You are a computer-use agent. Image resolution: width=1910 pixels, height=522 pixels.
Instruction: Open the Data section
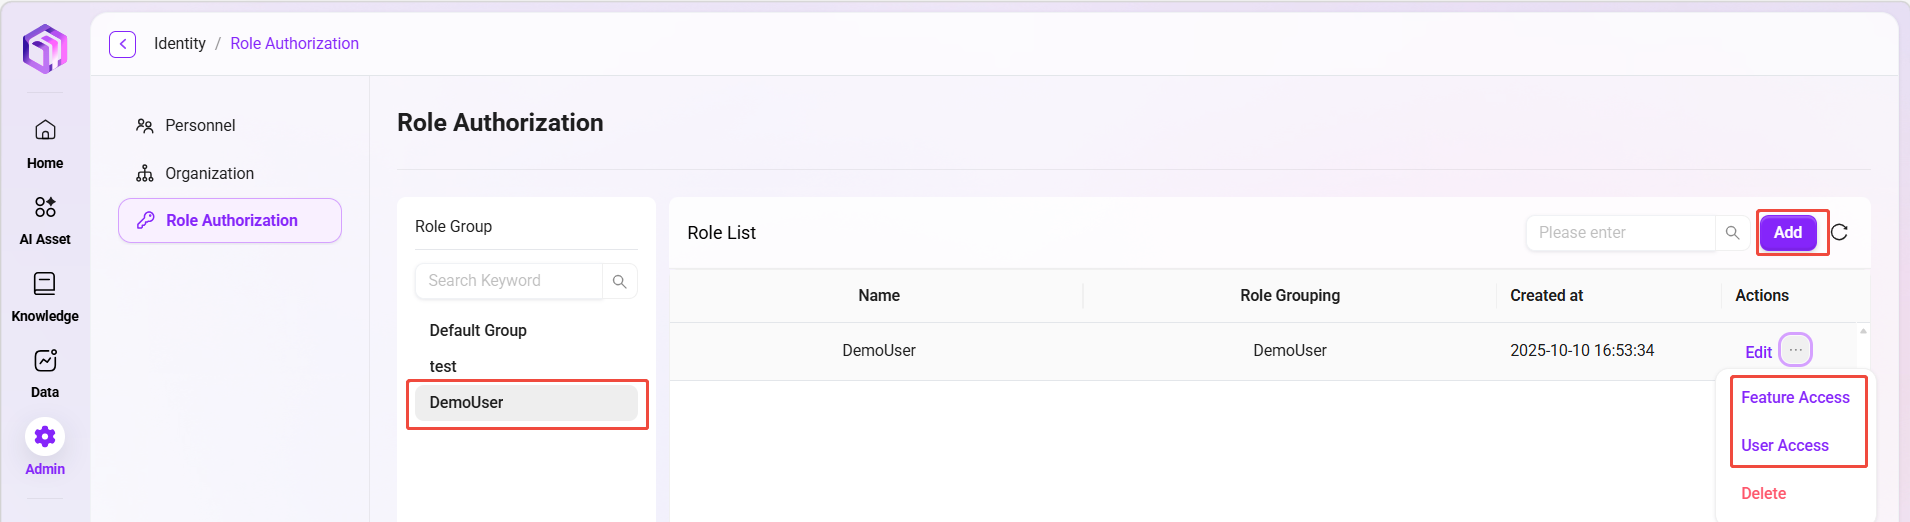(45, 373)
